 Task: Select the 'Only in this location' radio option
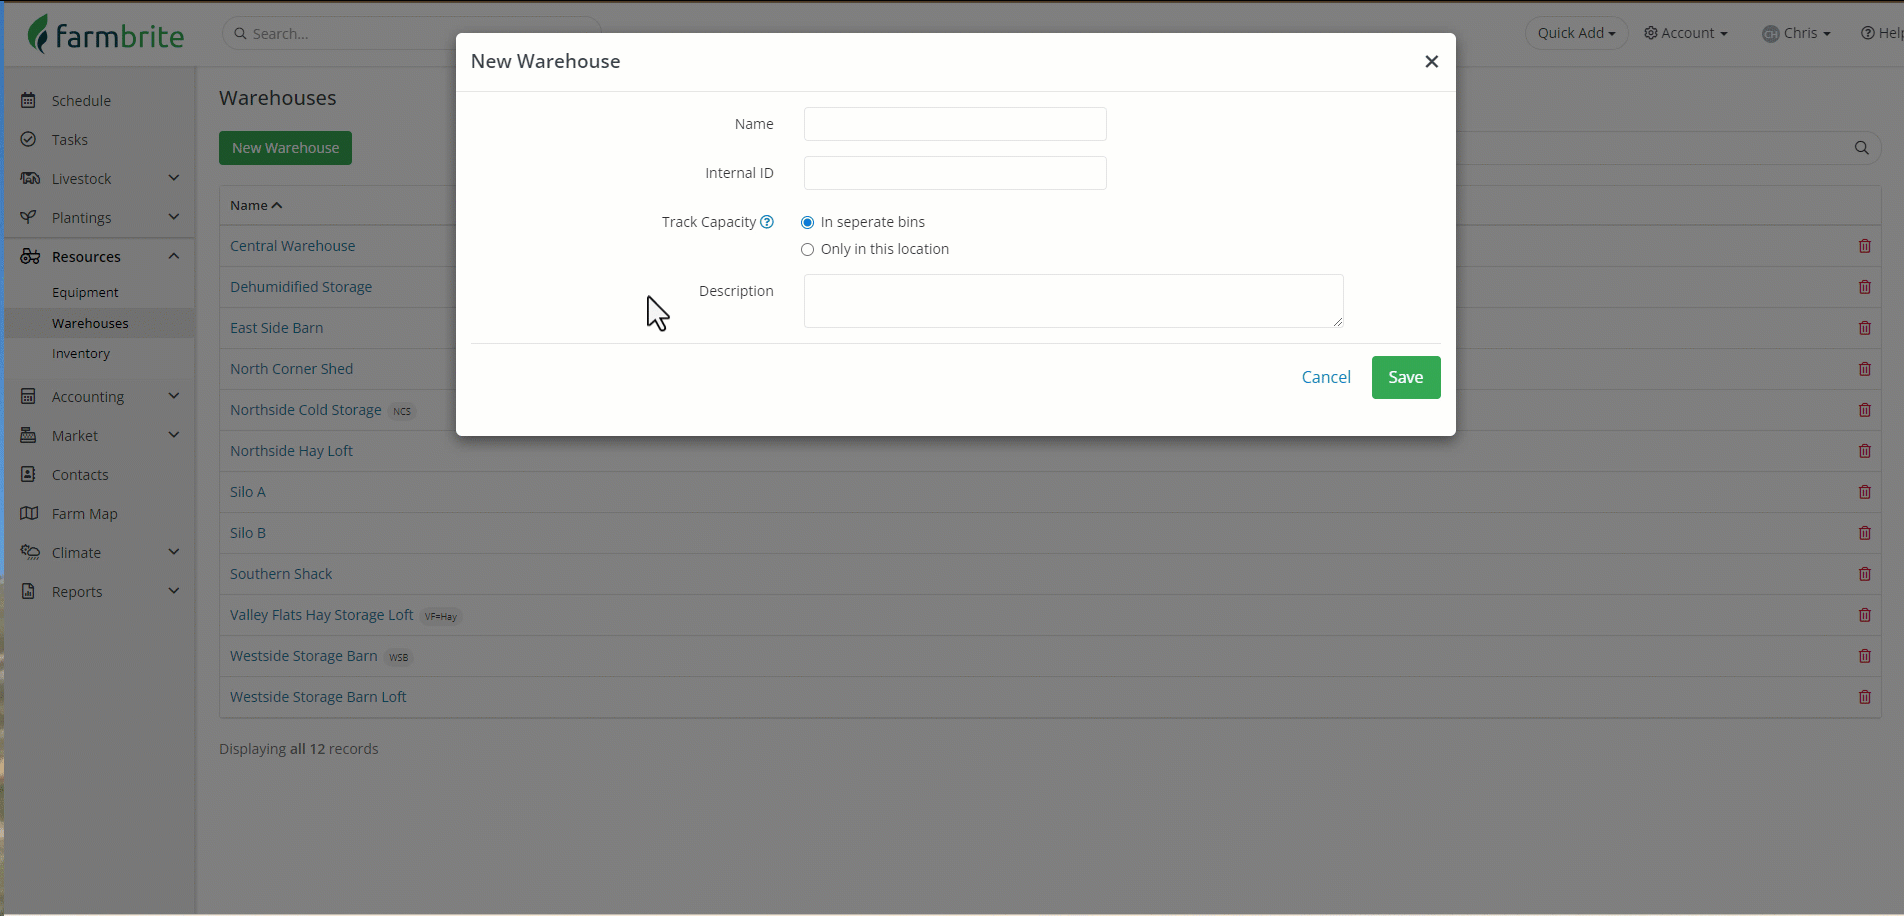point(808,250)
